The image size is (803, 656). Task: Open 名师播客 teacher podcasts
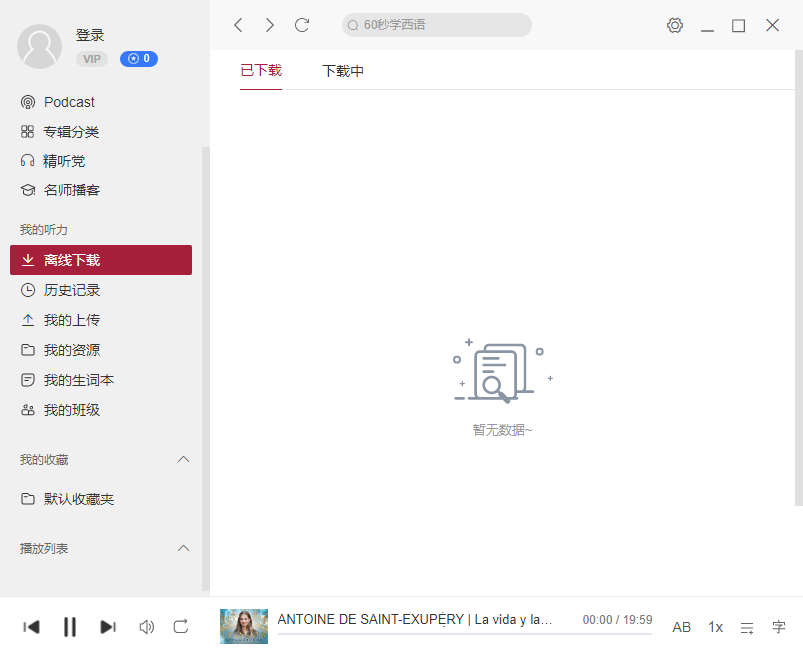[60, 190]
